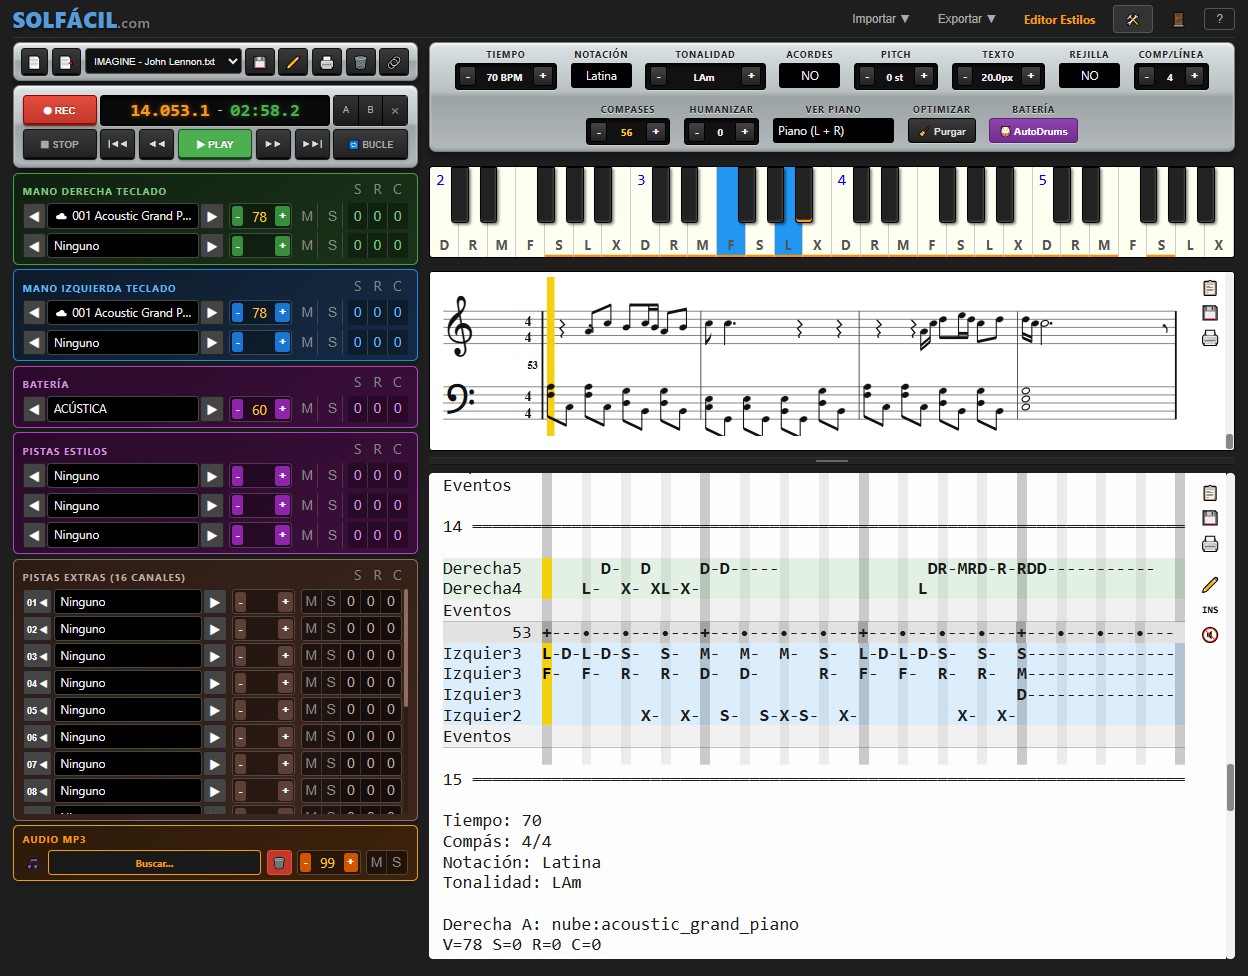This screenshot has height=976, width=1248.
Task: Solo the Audio MP3 track
Action: pyautogui.click(x=397, y=862)
